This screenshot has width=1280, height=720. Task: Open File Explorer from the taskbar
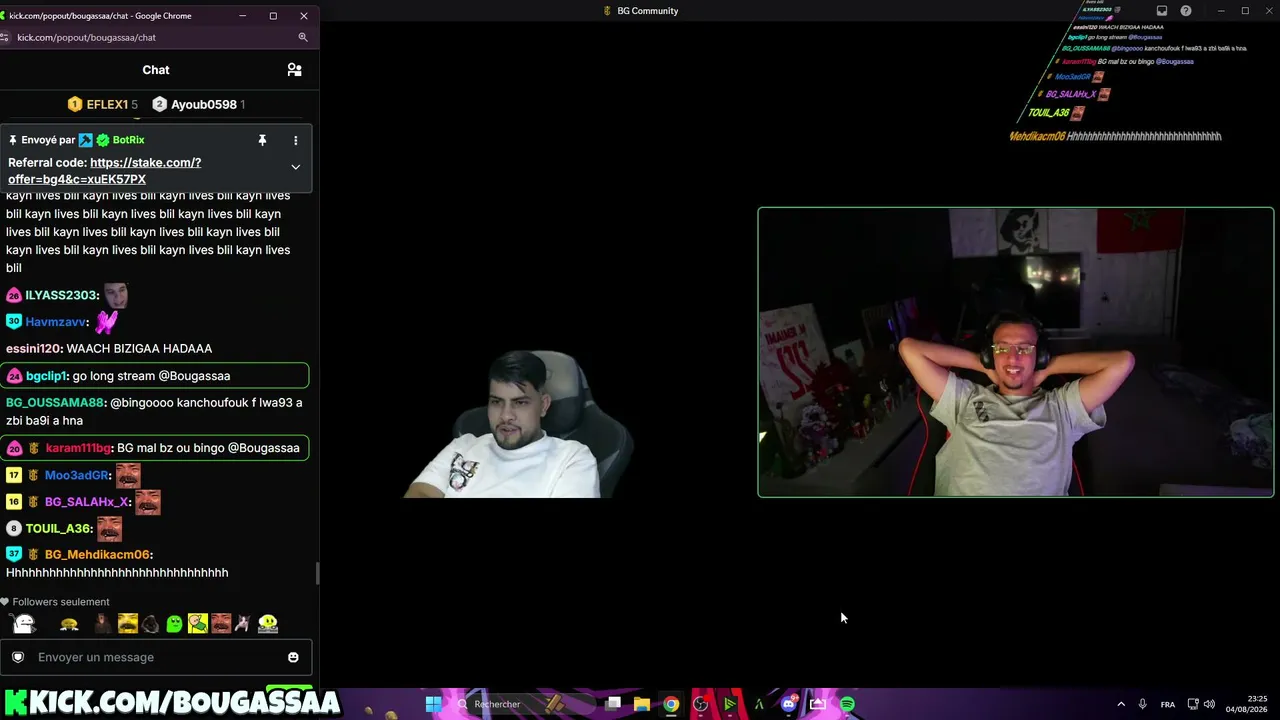[642, 704]
